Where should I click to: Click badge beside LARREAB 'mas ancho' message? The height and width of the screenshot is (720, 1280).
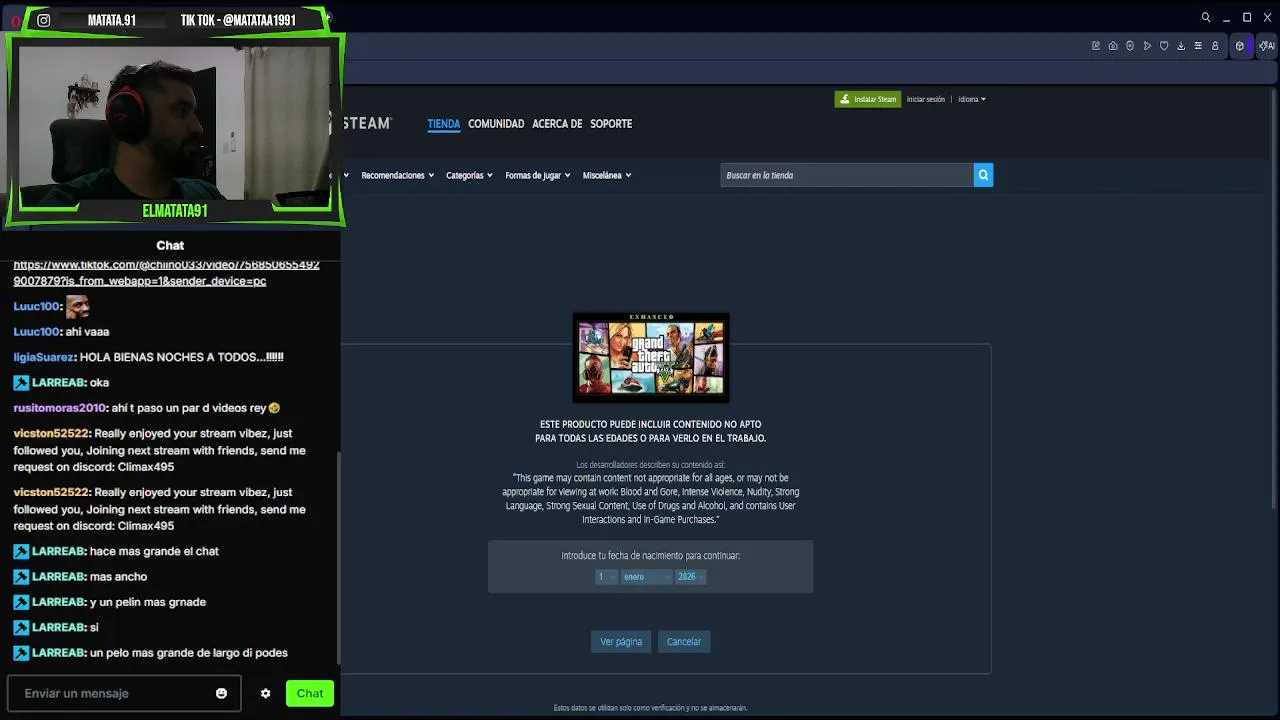[x=21, y=577]
